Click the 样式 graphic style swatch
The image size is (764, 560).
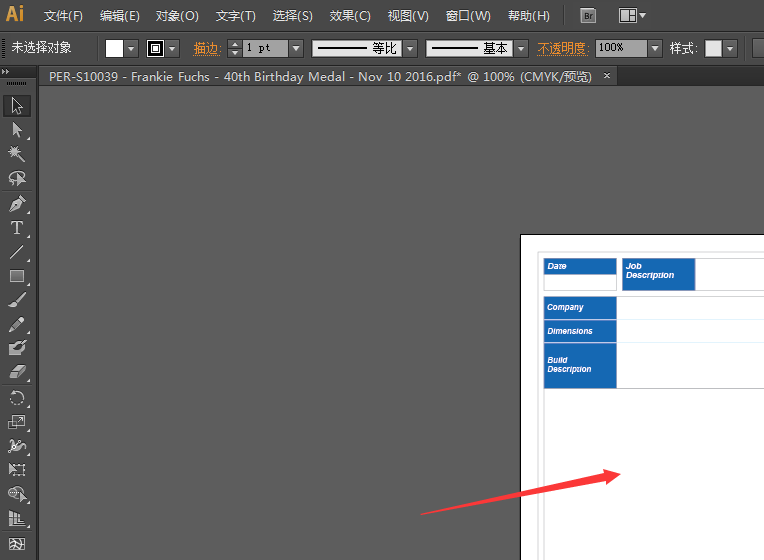713,49
